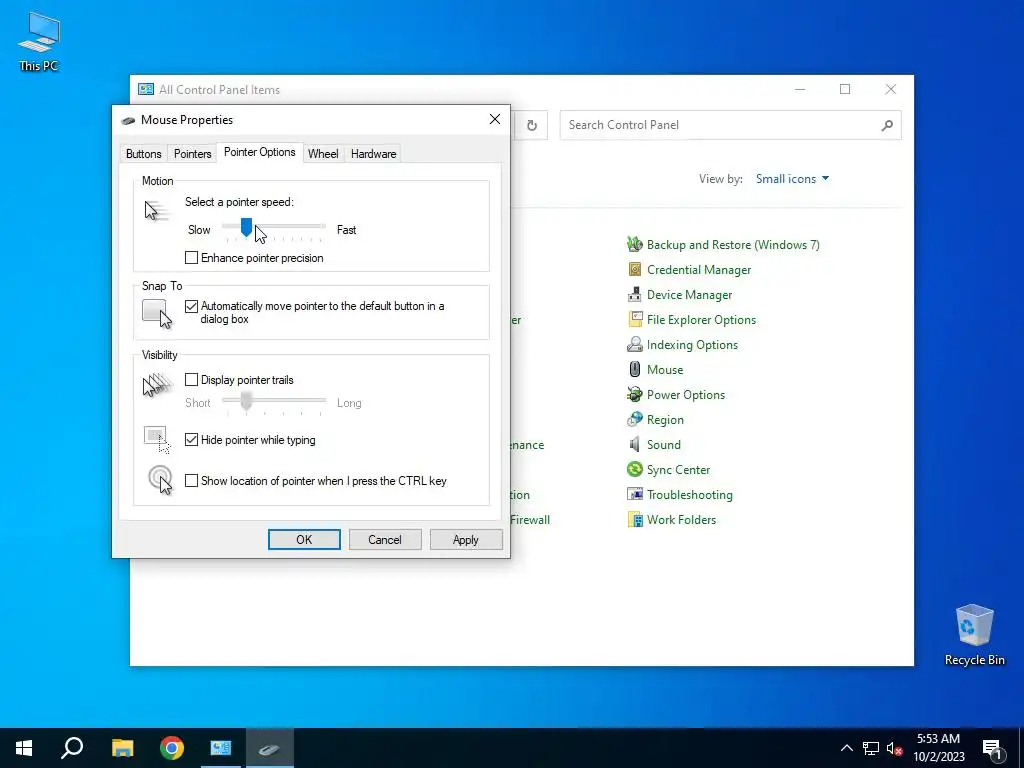The height and width of the screenshot is (768, 1024).
Task: Click the Sound speaker icon in Control Panel
Action: pos(634,445)
